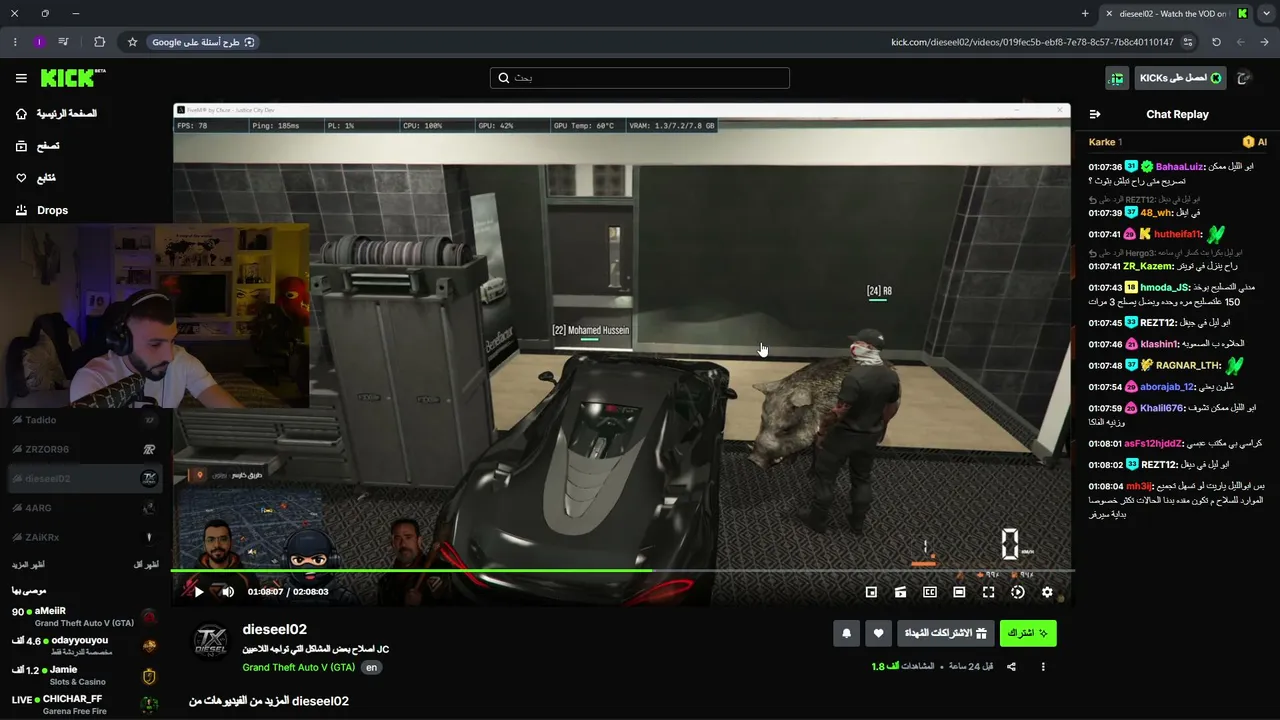Share the video with the share icon
The height and width of the screenshot is (720, 1280).
pyautogui.click(x=1011, y=667)
